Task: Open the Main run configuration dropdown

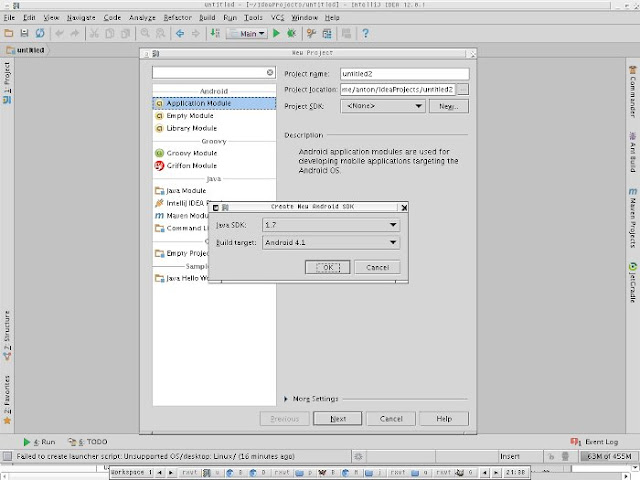Action: pos(247,33)
